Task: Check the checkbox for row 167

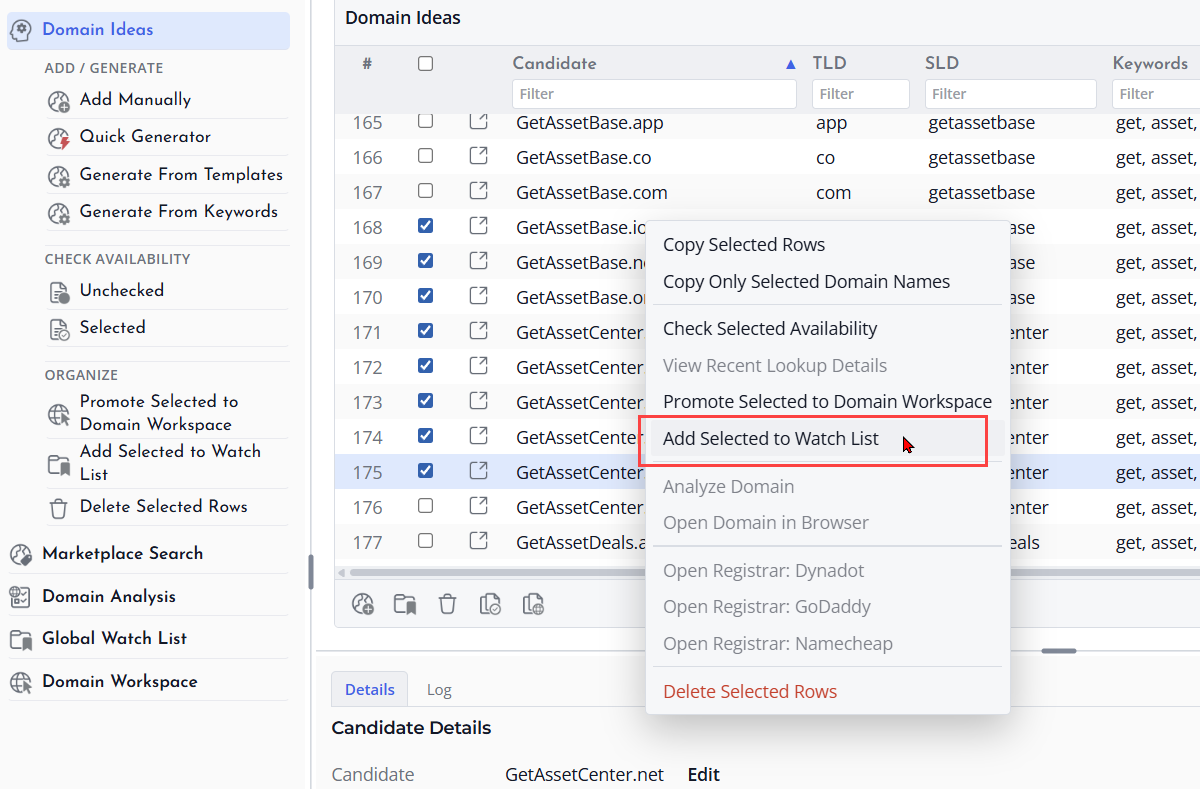Action: coord(425,191)
